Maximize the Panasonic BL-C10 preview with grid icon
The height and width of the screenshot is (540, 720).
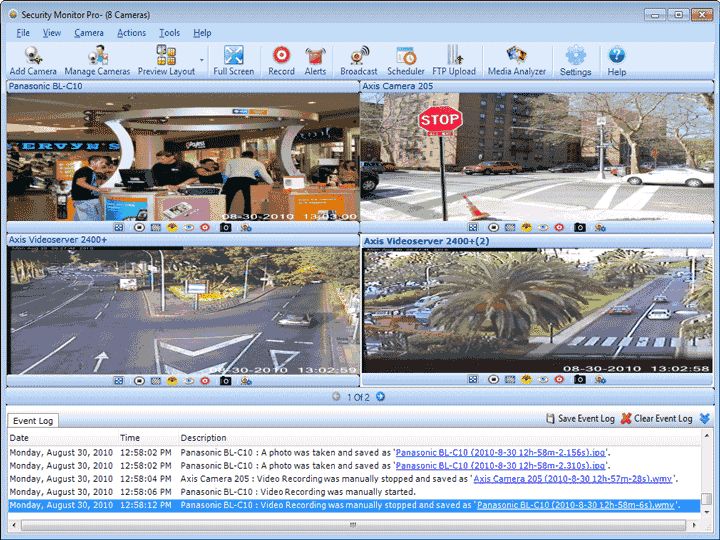[x=119, y=227]
